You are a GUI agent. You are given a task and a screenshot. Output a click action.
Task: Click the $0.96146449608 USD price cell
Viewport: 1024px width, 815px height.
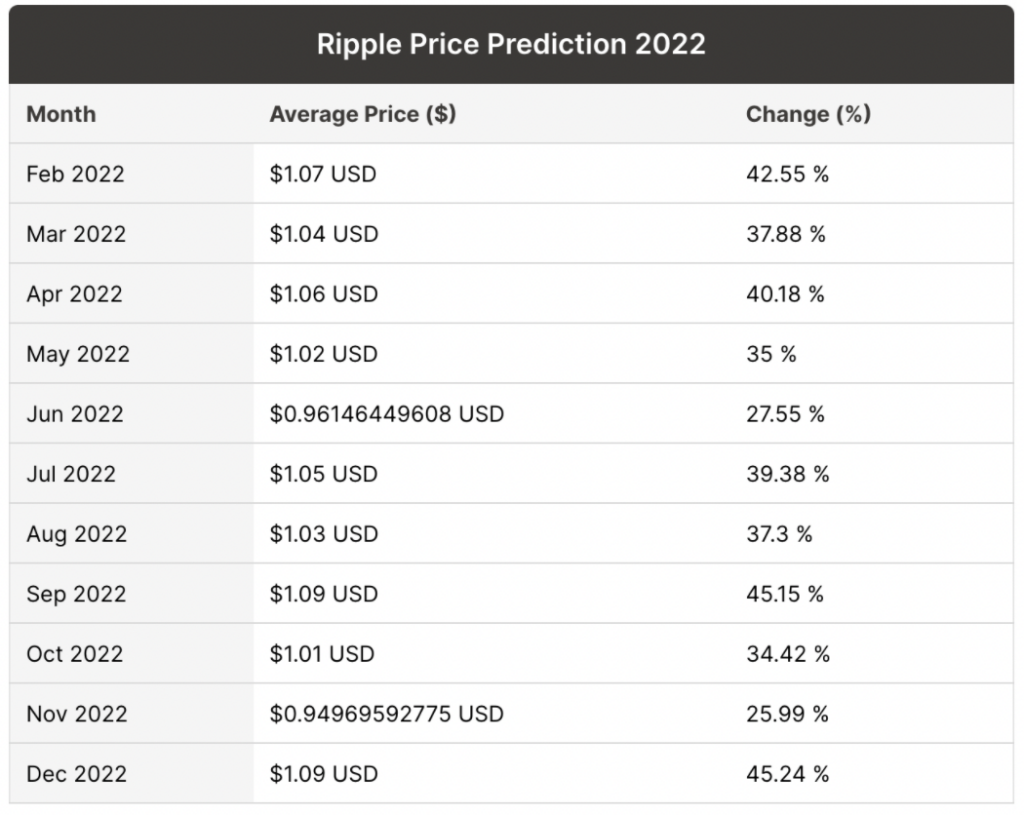[386, 414]
